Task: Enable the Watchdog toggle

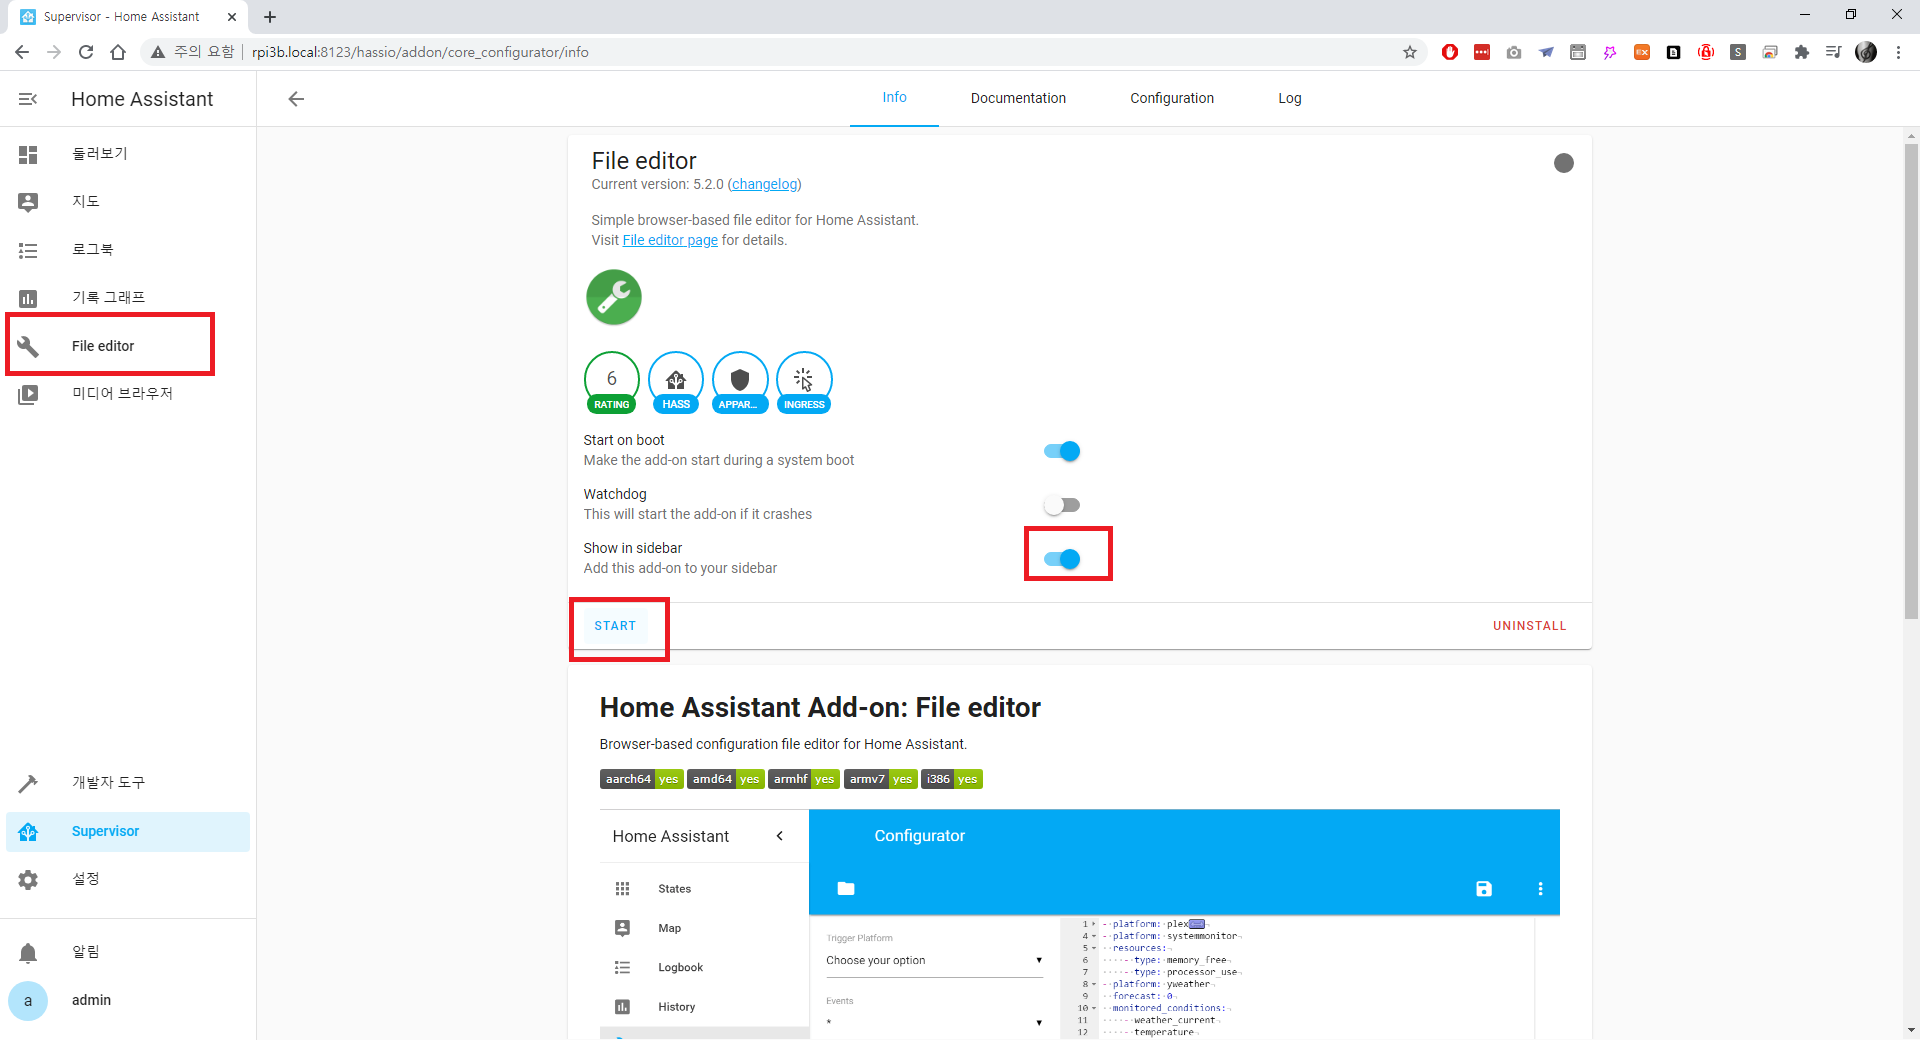Action: click(x=1062, y=505)
